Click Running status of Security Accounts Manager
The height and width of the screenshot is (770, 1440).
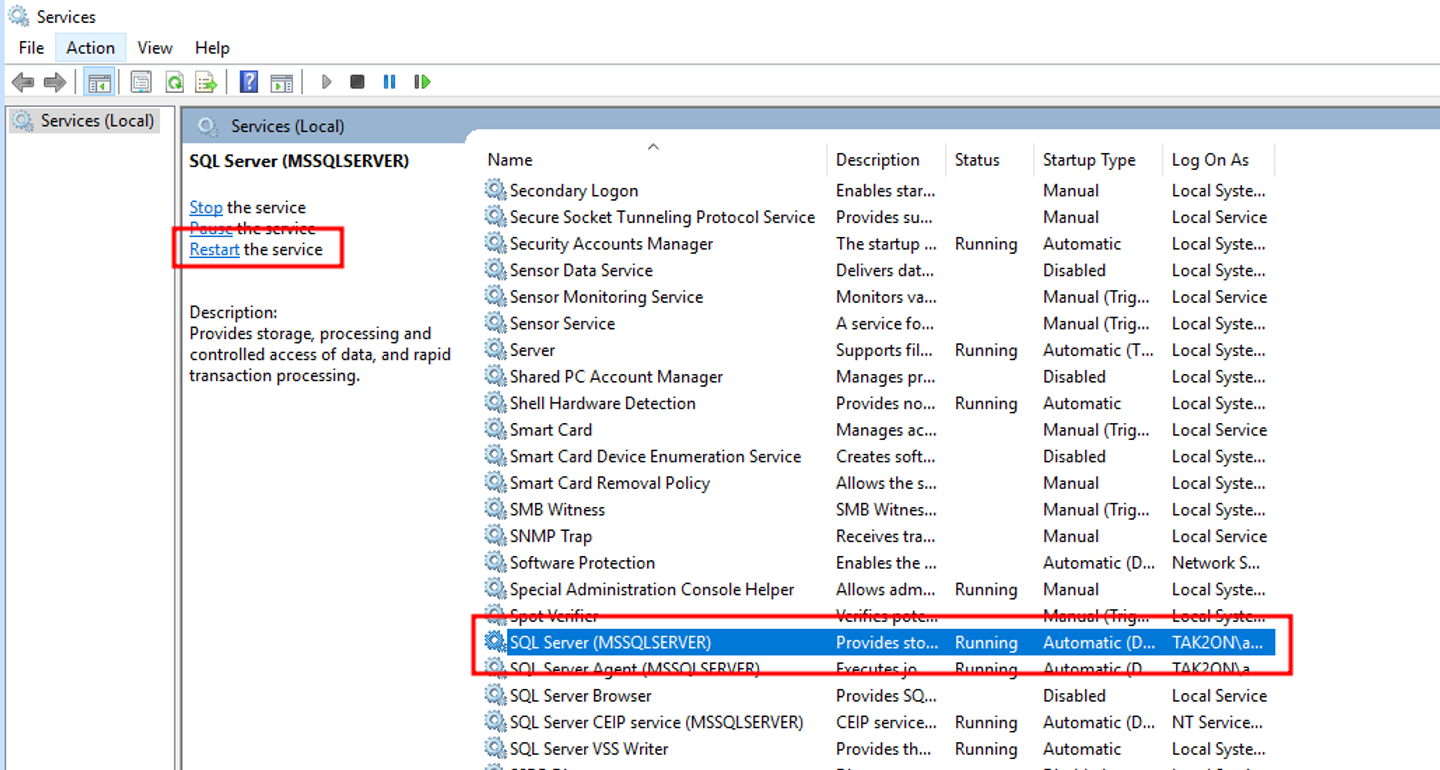pos(986,243)
